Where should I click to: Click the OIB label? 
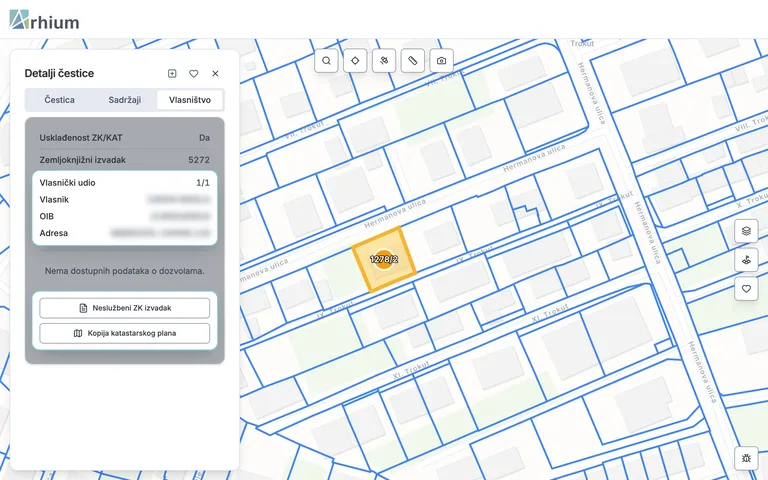pos(47,216)
